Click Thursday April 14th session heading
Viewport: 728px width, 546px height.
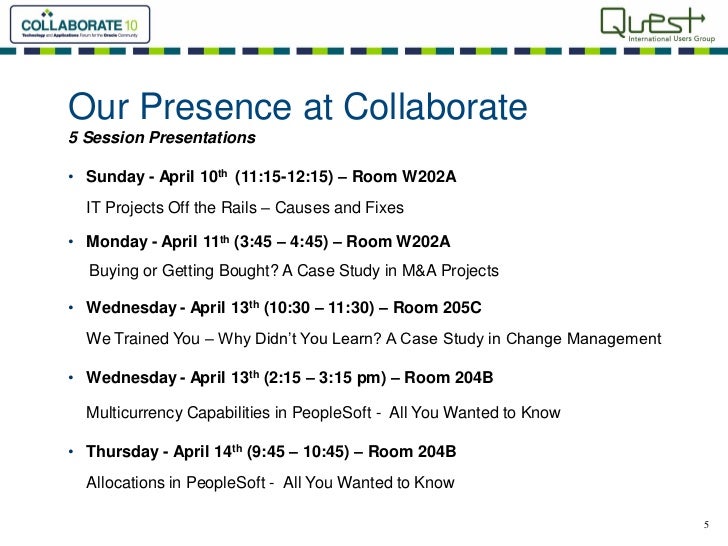[x=271, y=451]
